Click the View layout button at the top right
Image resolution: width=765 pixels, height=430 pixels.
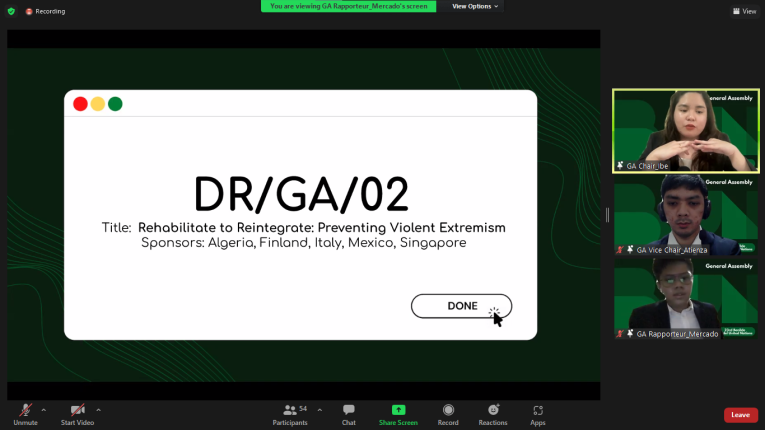[x=745, y=11]
